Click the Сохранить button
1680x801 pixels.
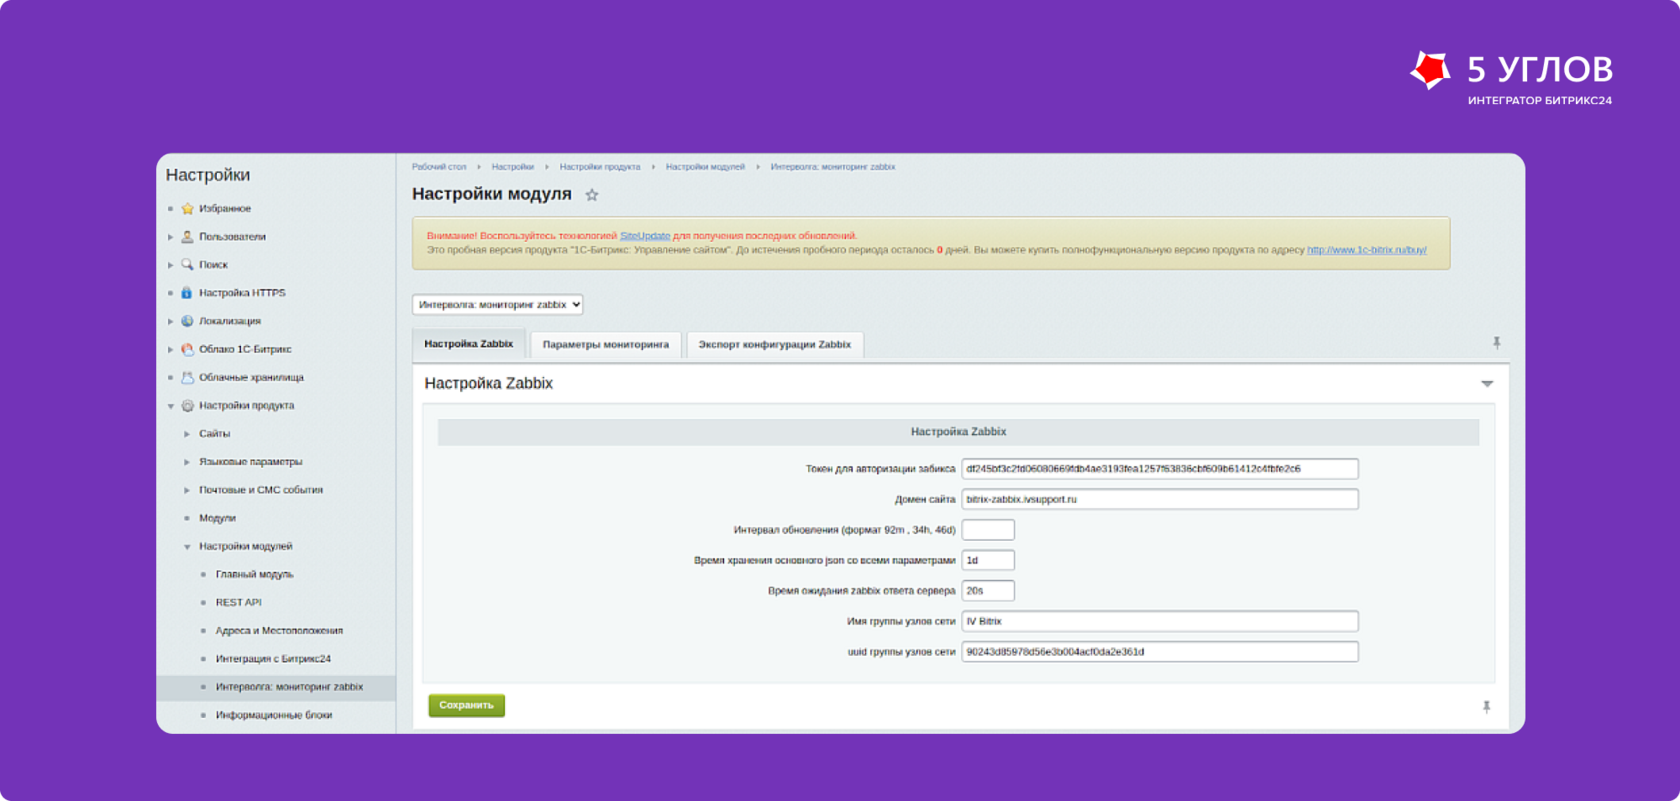pos(467,705)
